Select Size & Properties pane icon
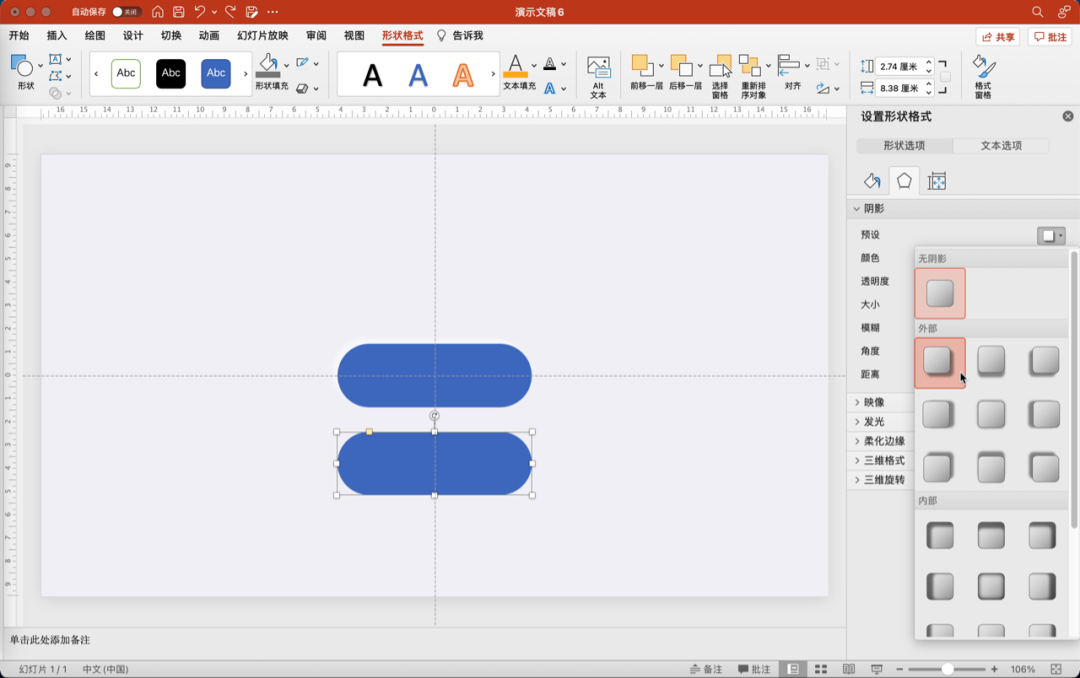 click(937, 181)
